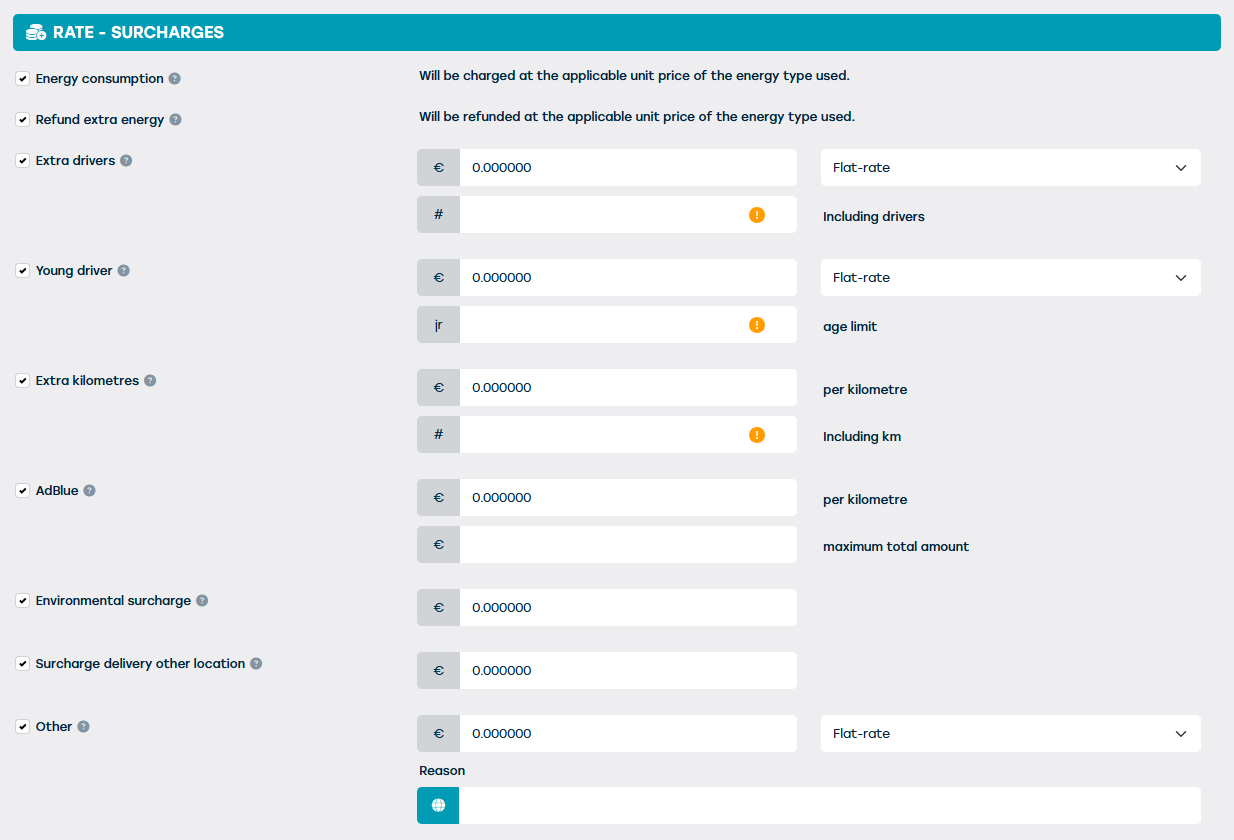Toggle the Extra kilometres checkbox
Viewport: 1234px width, 840px height.
pos(23,381)
